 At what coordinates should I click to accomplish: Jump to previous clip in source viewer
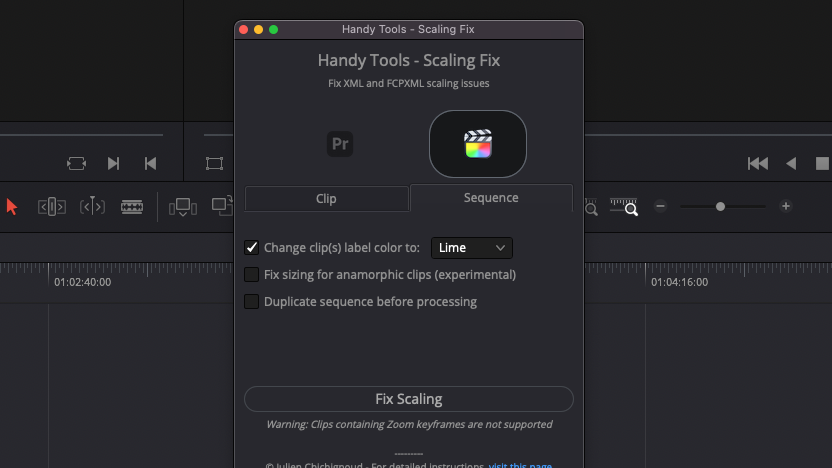[151, 163]
